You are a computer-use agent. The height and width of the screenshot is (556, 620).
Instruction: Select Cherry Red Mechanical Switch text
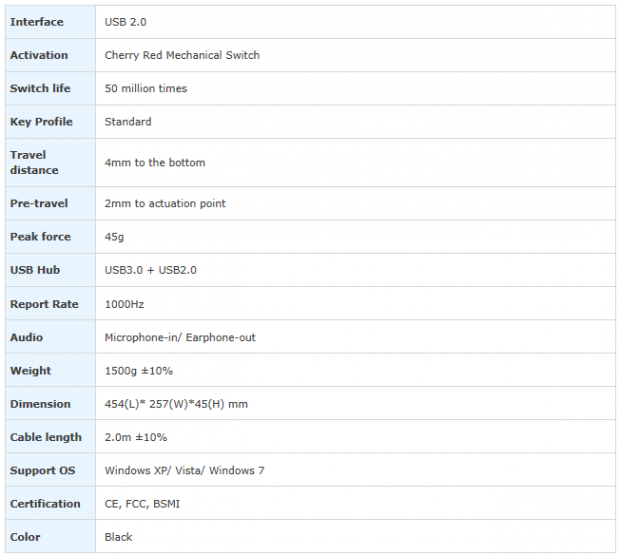coord(182,55)
